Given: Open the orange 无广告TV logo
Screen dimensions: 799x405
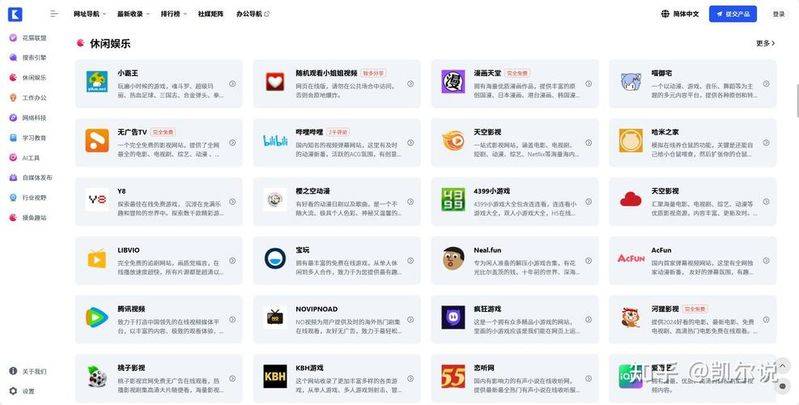Looking at the screenshot, I should click(x=97, y=141).
